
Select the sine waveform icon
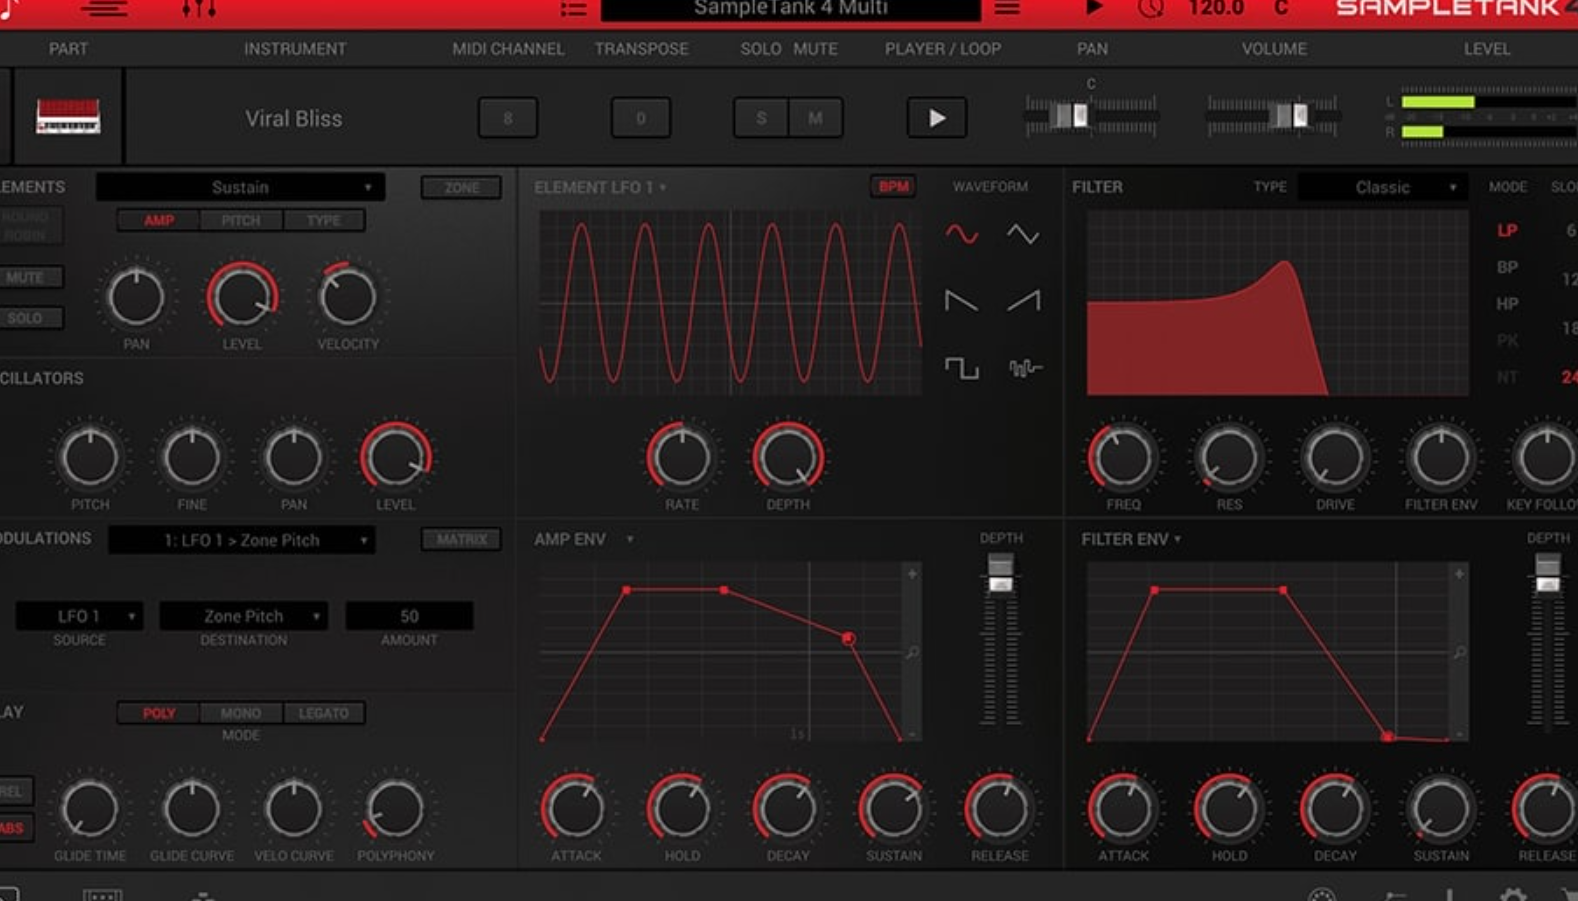click(x=962, y=234)
